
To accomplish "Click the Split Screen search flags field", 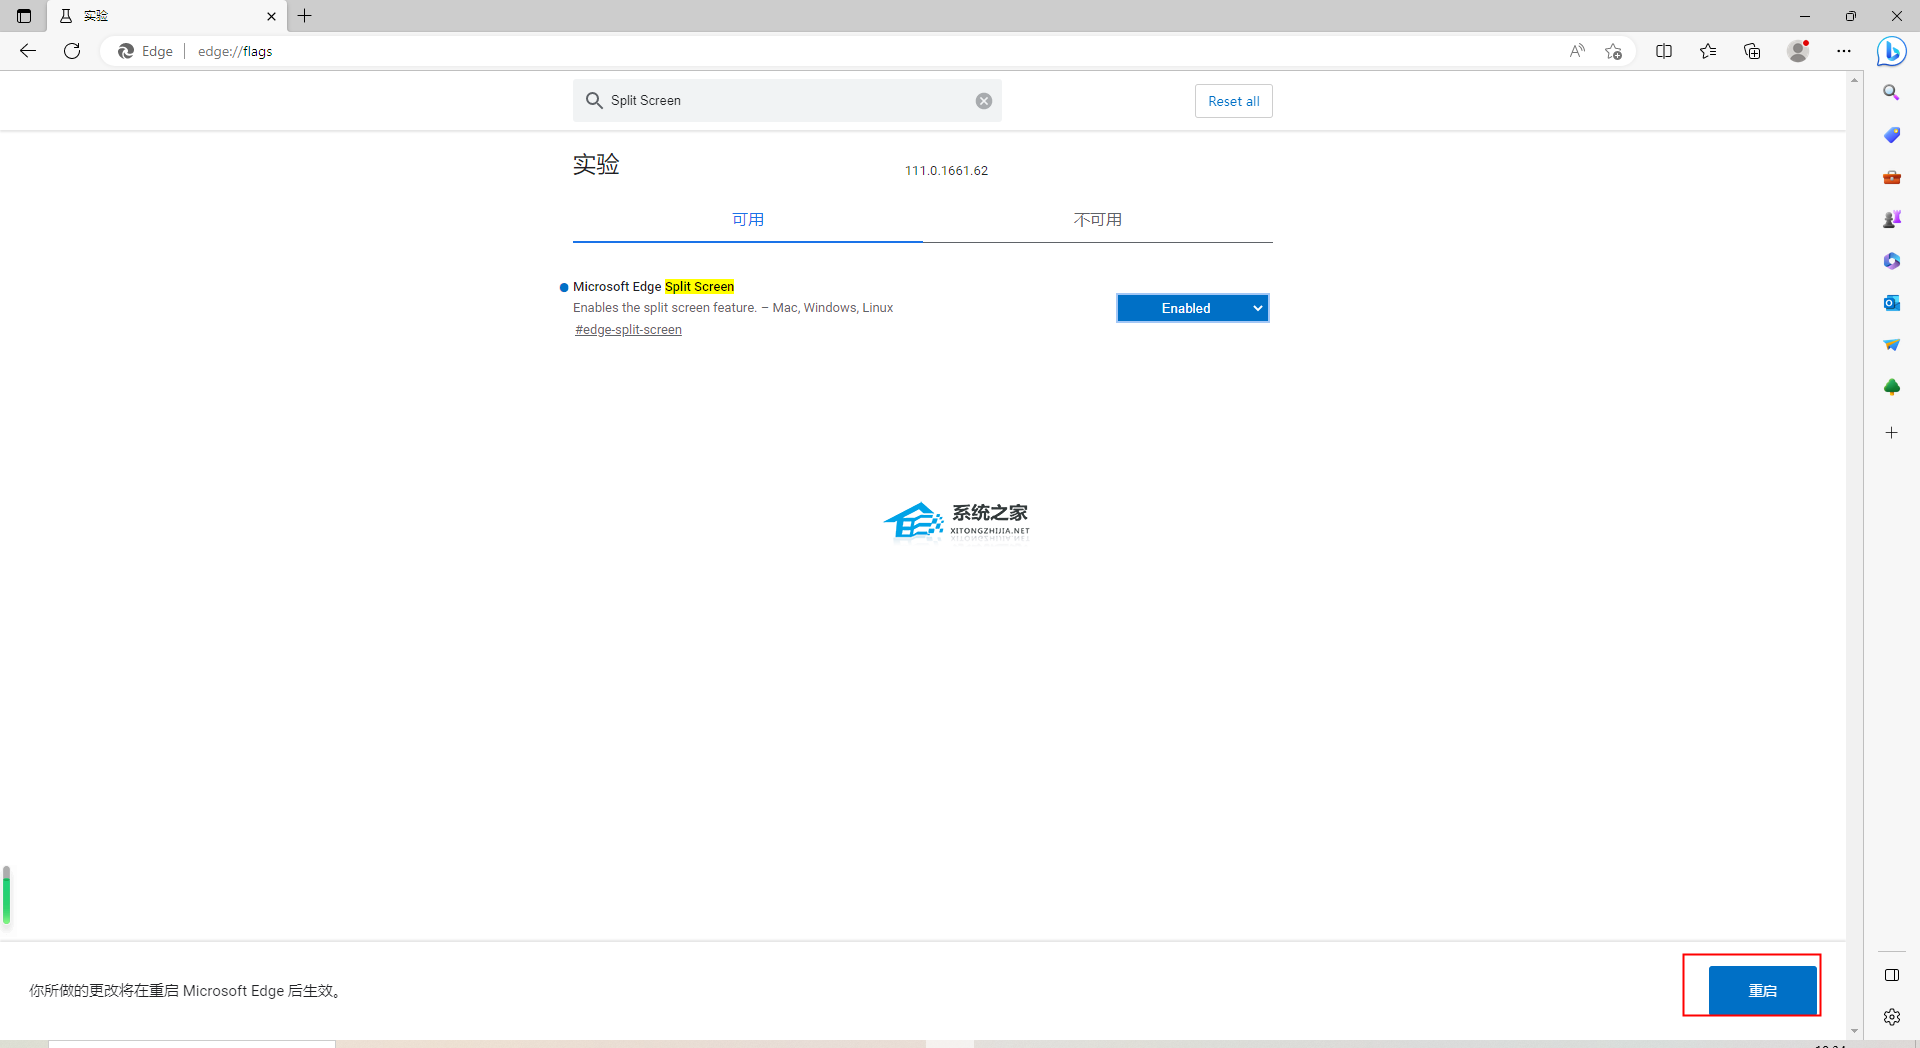I will (x=787, y=101).
